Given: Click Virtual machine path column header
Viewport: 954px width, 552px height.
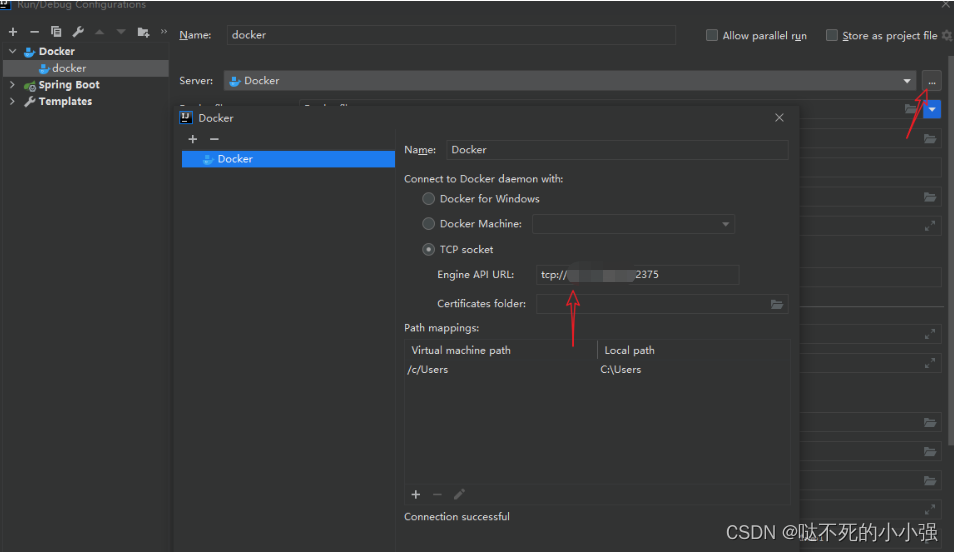Looking at the screenshot, I should coord(461,351).
